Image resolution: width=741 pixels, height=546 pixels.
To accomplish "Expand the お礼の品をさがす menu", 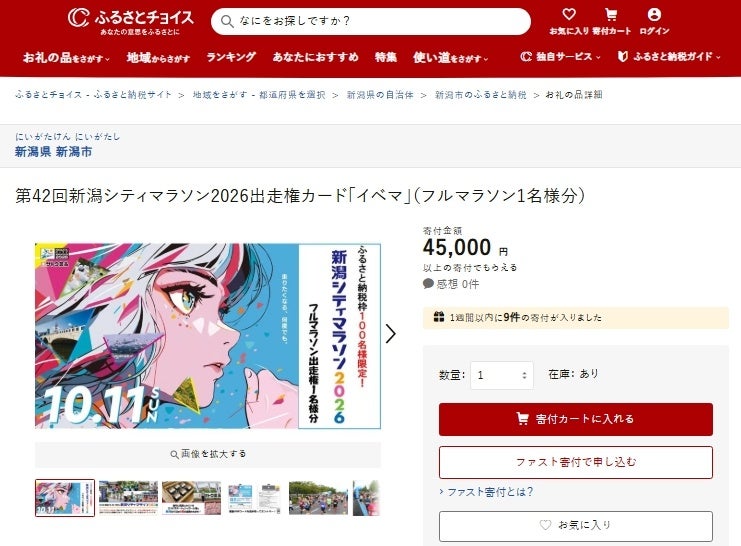I will (x=67, y=58).
